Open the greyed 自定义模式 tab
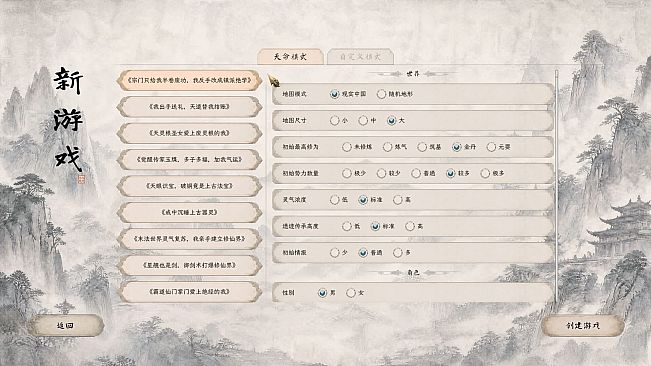This screenshot has width=651, height=366. tap(360, 56)
